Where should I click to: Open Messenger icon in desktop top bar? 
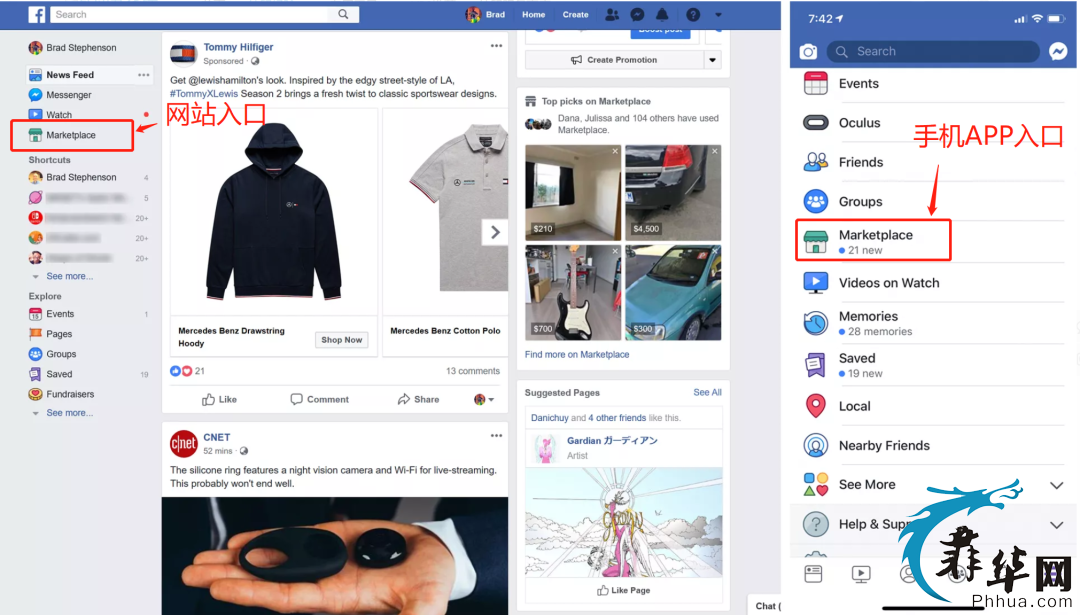coord(637,14)
